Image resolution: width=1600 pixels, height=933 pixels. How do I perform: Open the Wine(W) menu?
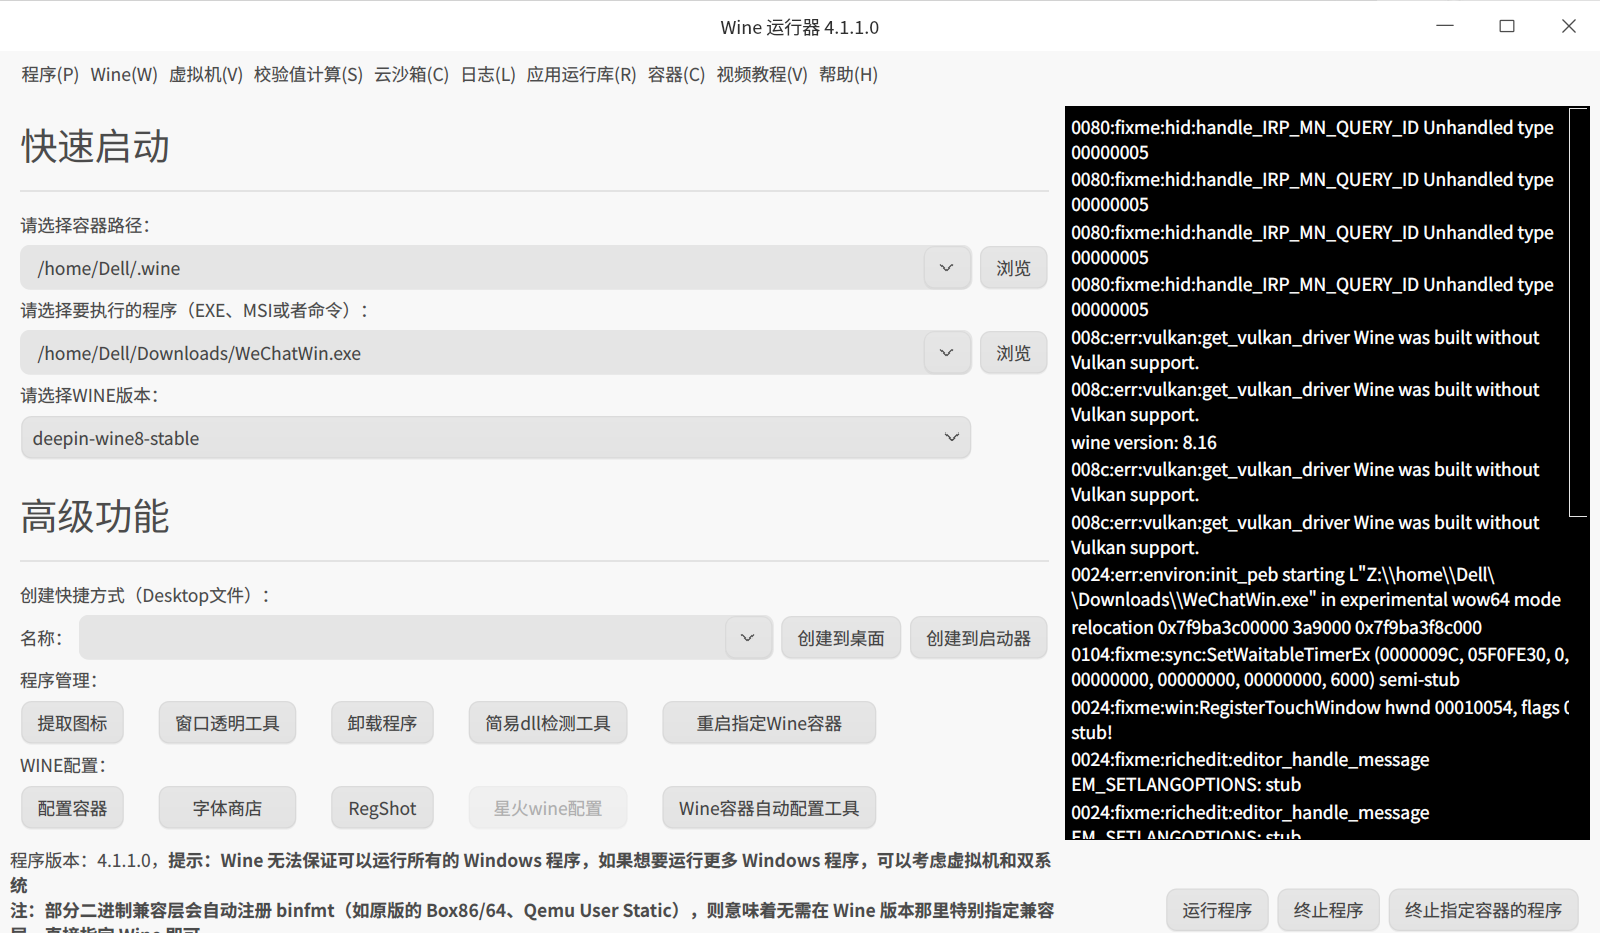(x=124, y=75)
